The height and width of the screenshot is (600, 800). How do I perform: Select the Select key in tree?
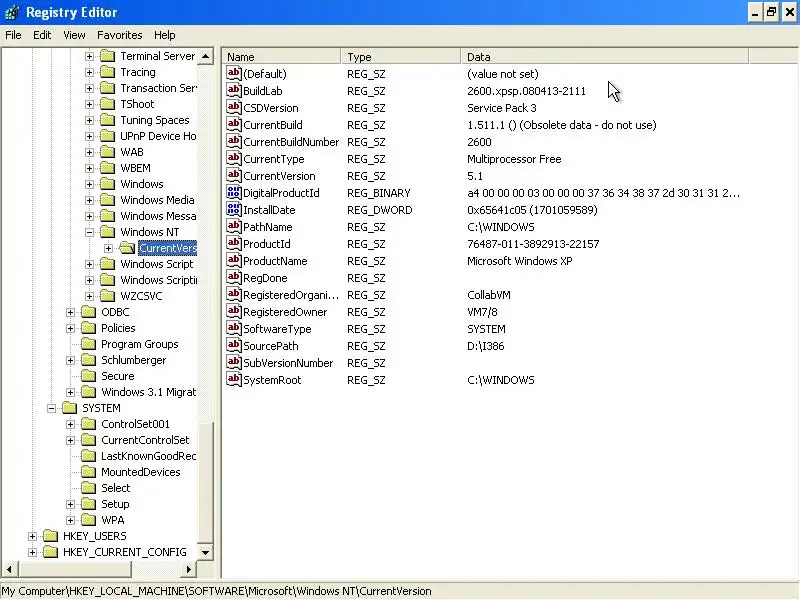point(115,488)
